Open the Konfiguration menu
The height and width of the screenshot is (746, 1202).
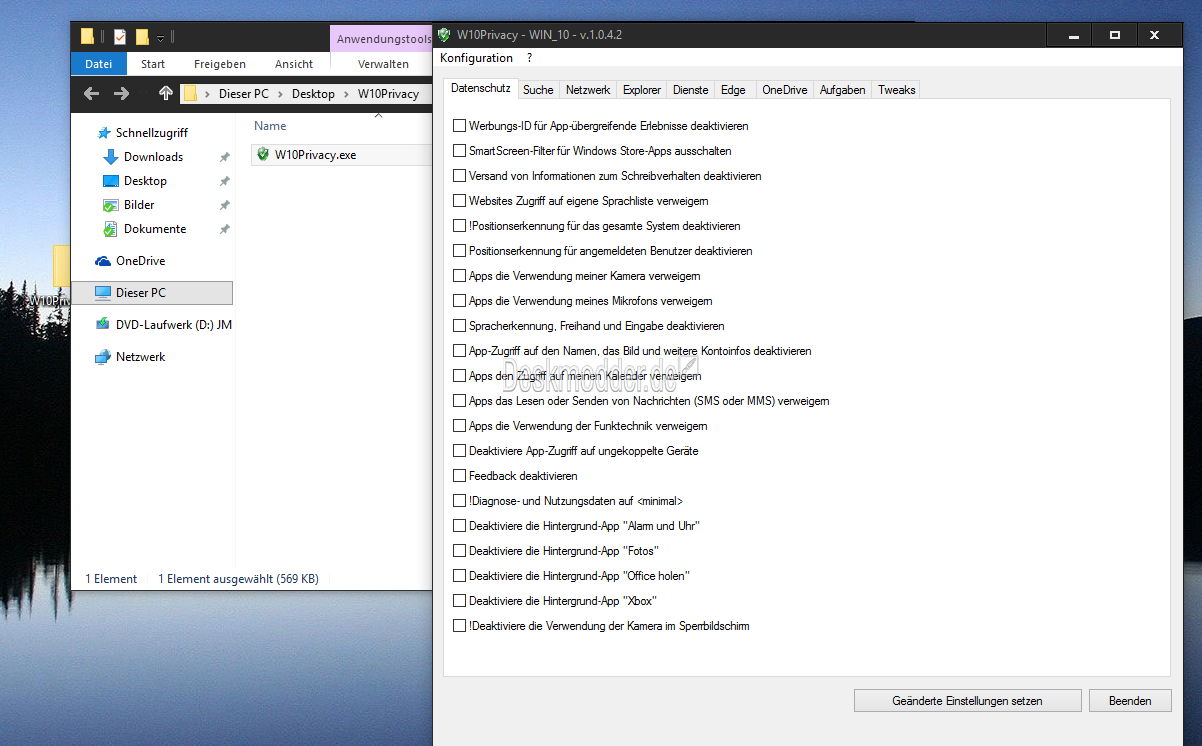[477, 58]
